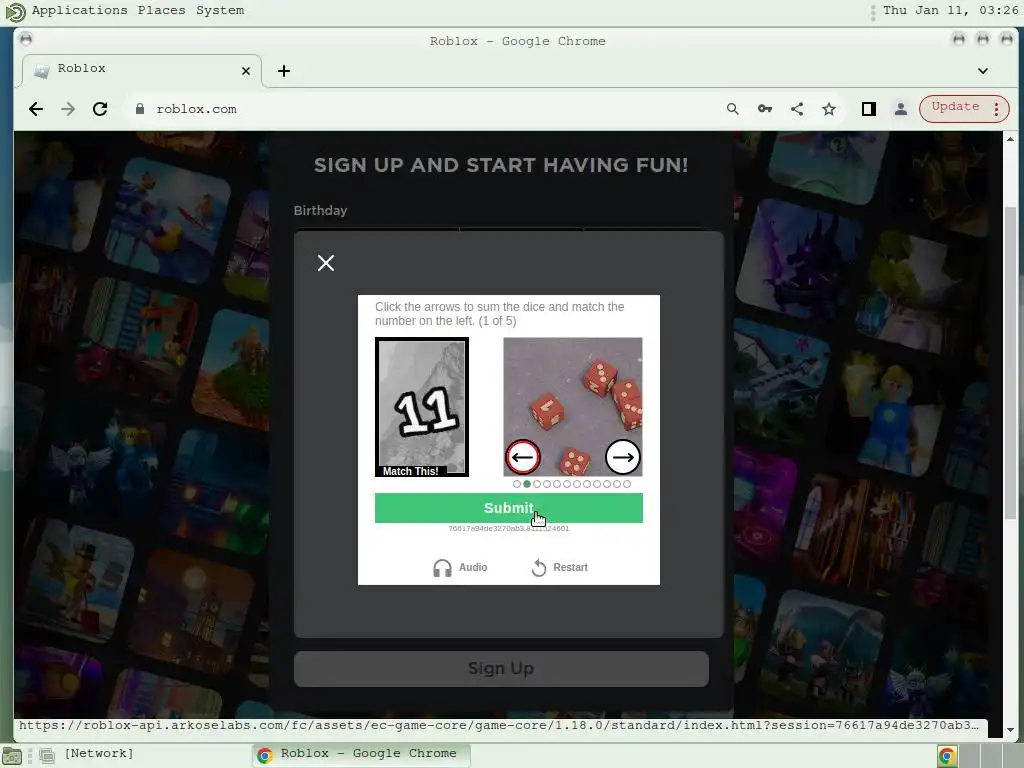Click the forward navigation arrow

coord(68,109)
